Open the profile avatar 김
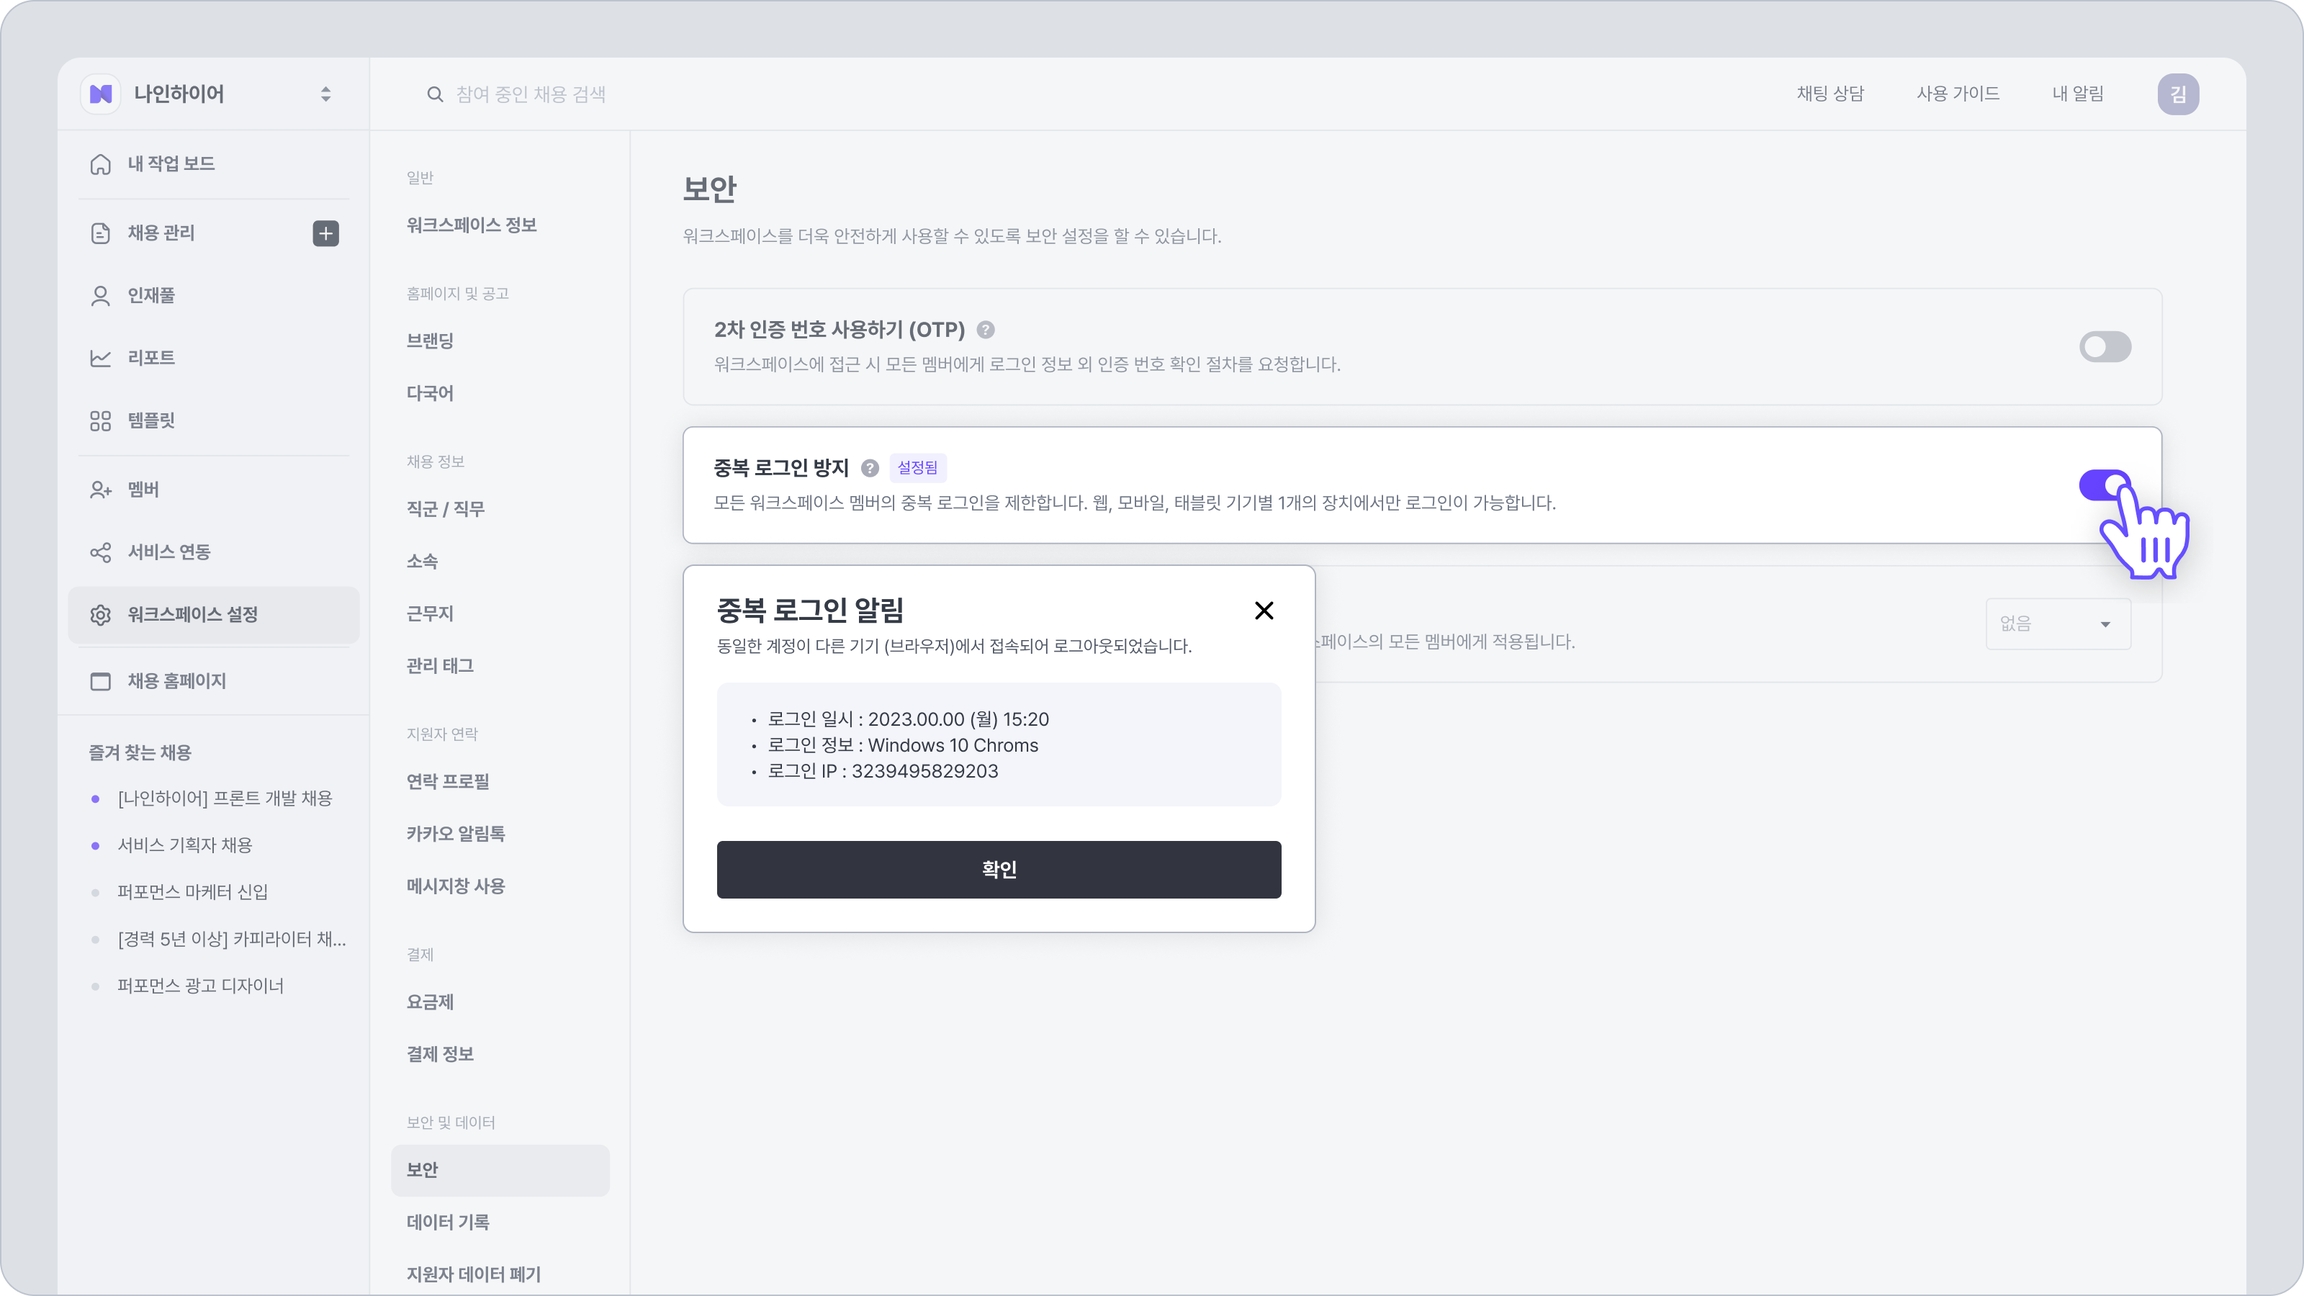Screen dimensions: 2304x1296 [2177, 94]
